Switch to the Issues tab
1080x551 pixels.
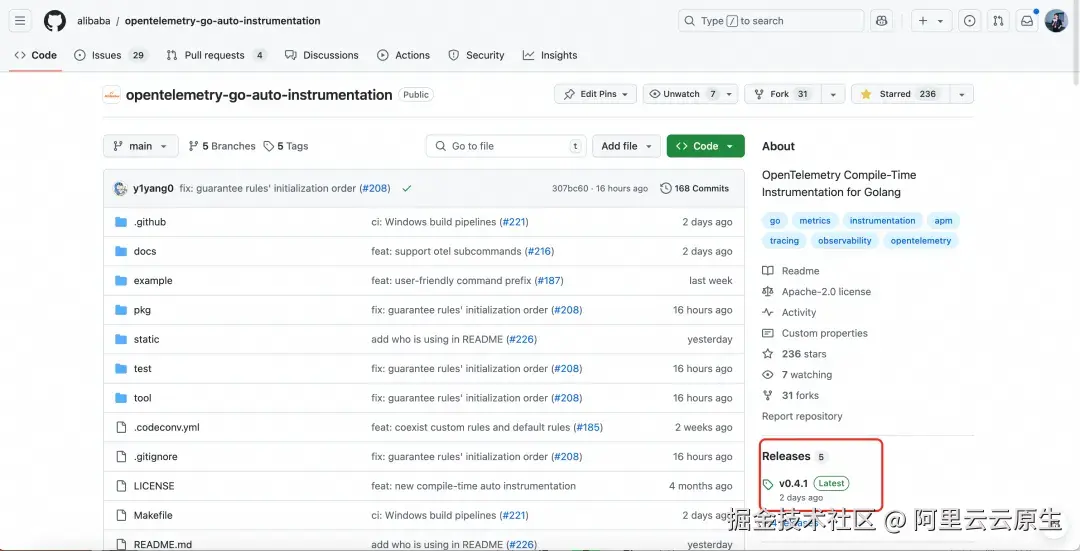click(x=110, y=55)
